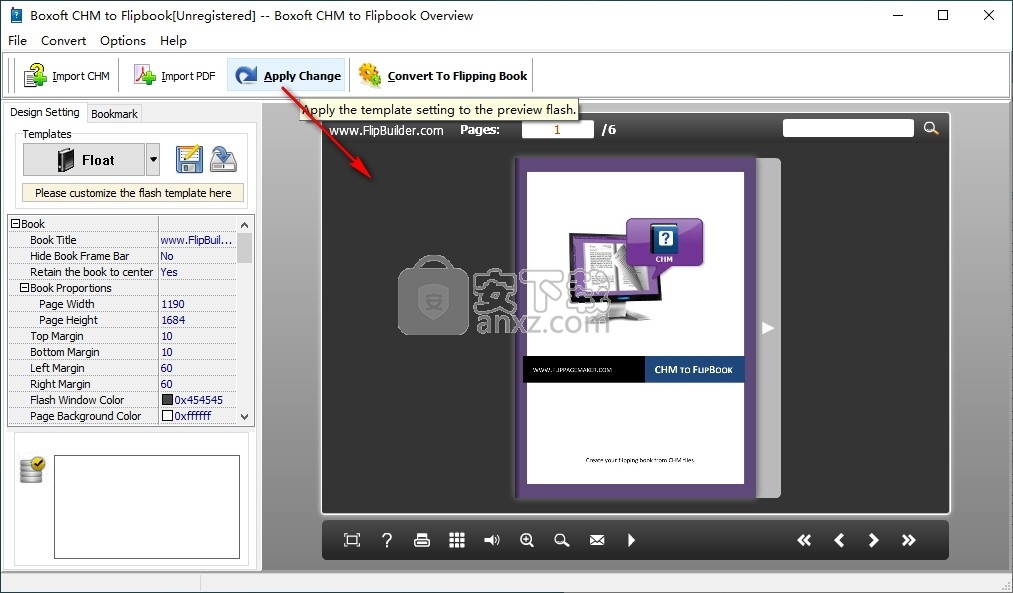Go to the previous page

pos(839,540)
